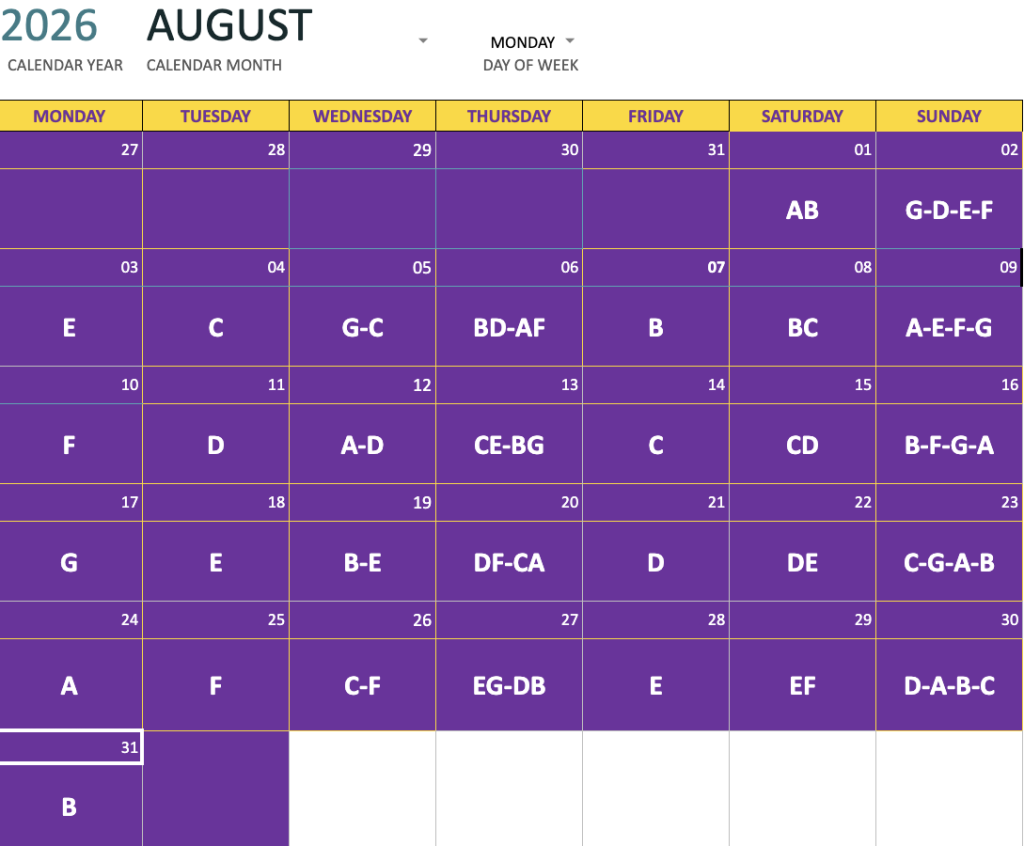Image resolution: width=1024 pixels, height=846 pixels.
Task: Select the C-G-A-B cell on Sunday 23
Action: coord(949,562)
